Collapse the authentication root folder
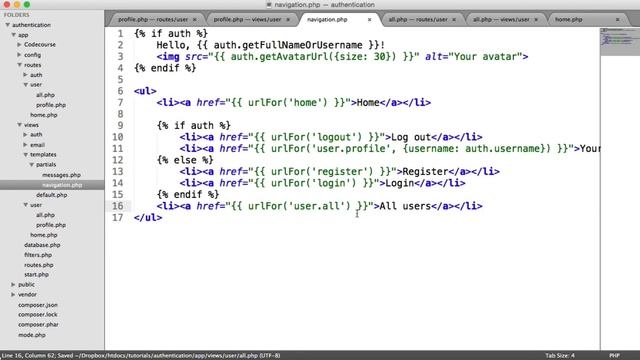This screenshot has width=640, height=360. (7, 25)
